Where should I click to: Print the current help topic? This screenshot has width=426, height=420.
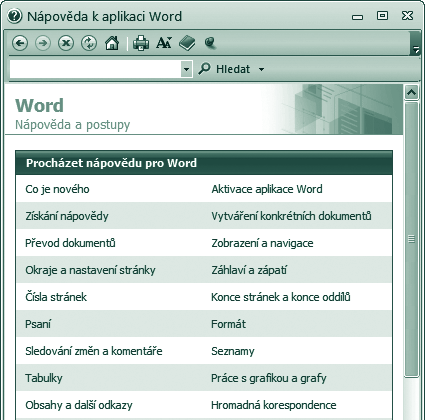click(x=141, y=43)
